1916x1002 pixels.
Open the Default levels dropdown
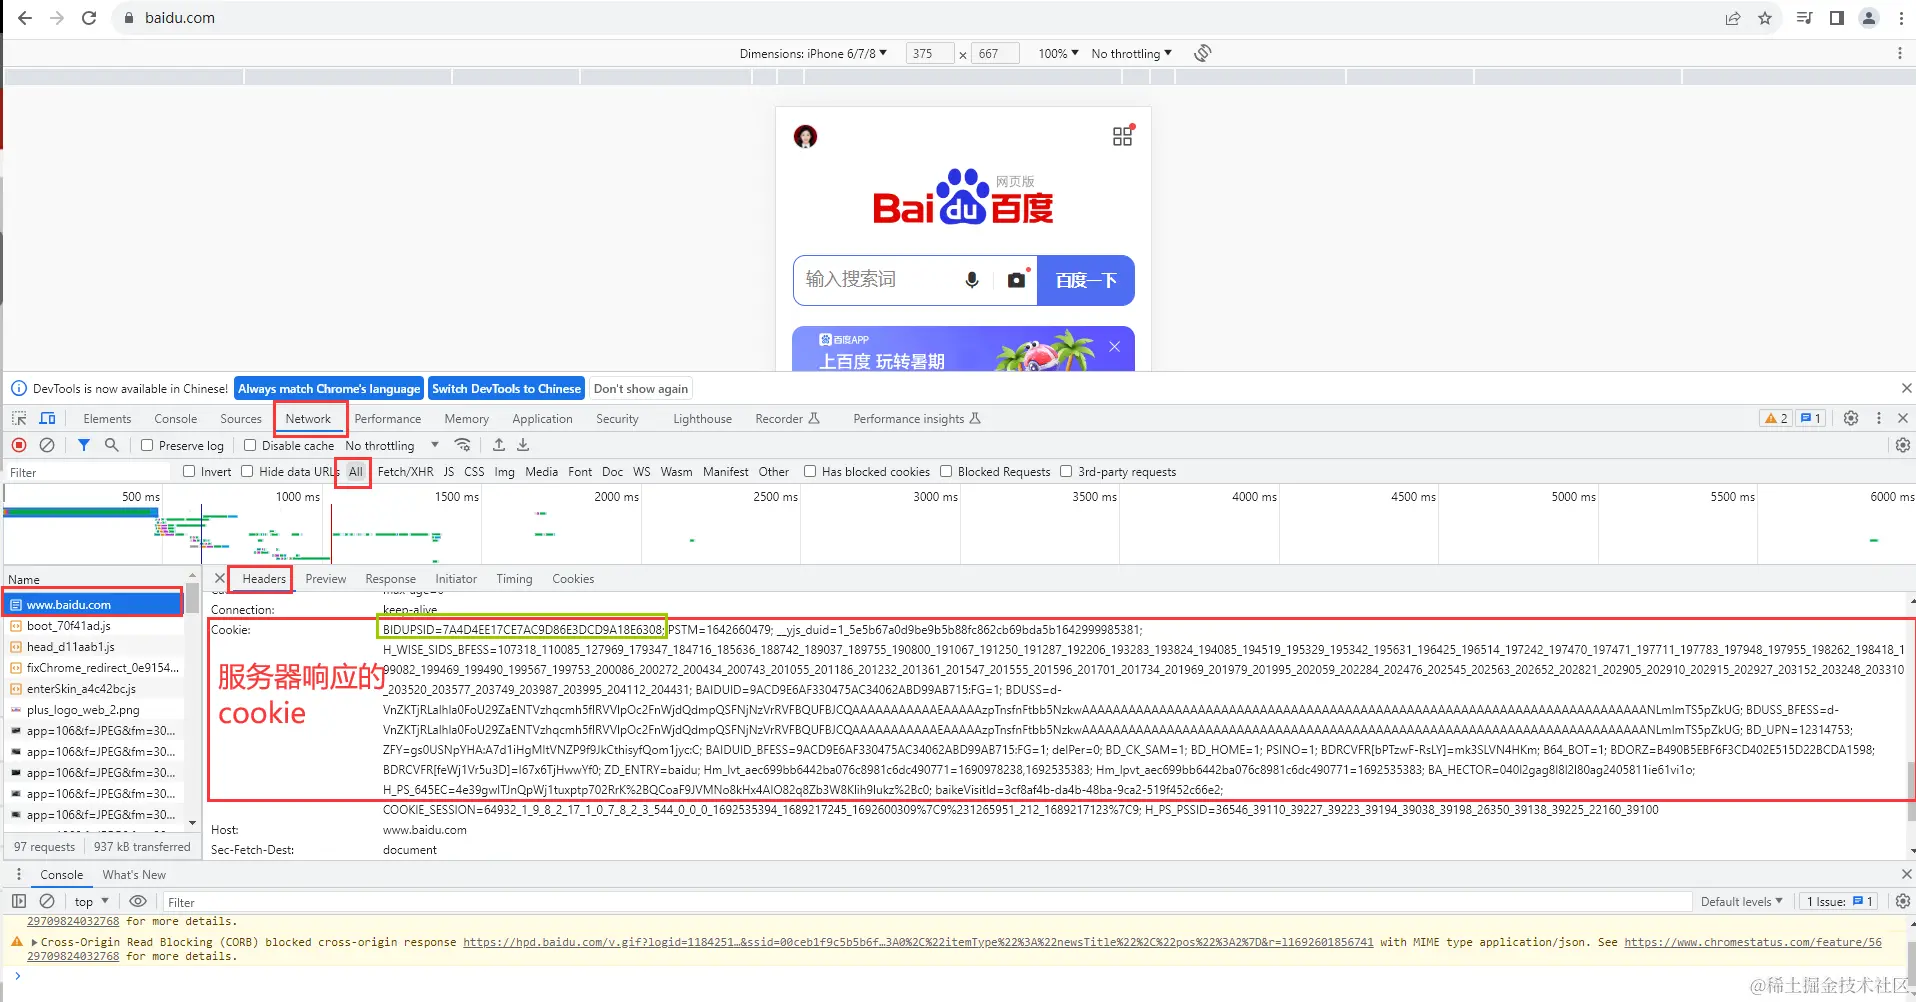tap(1741, 901)
